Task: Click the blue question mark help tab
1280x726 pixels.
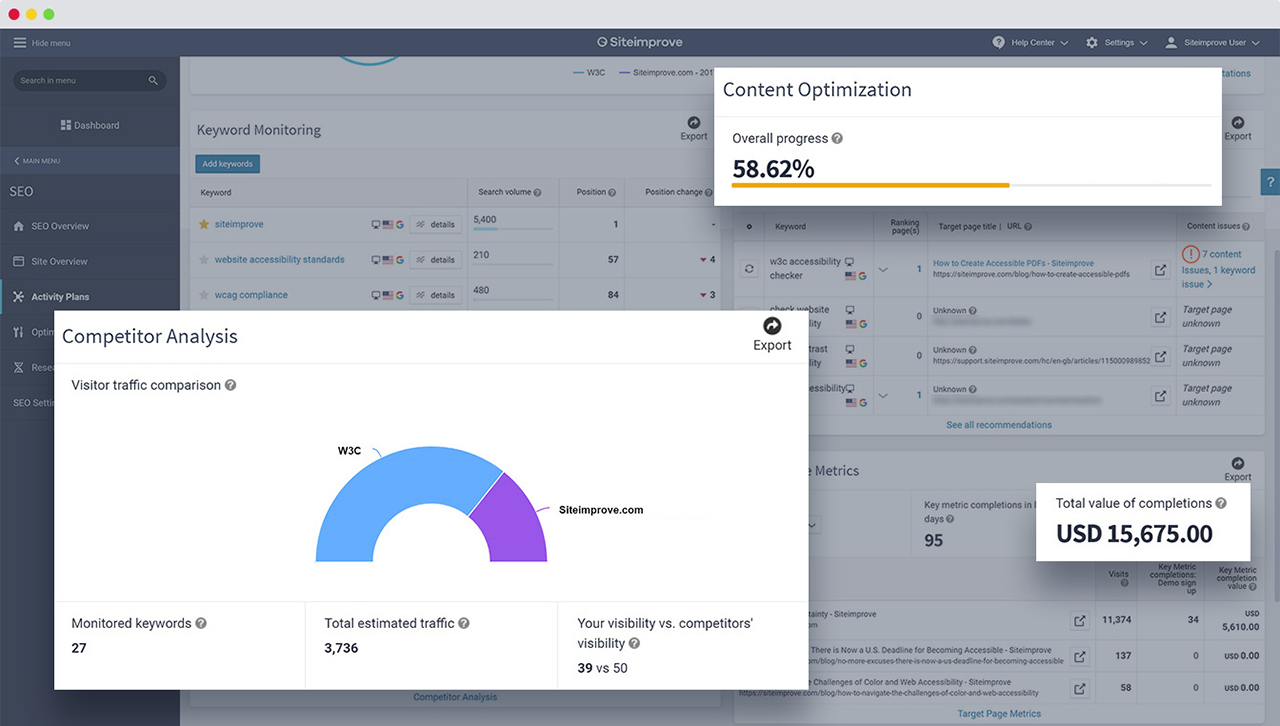Action: (x=1270, y=181)
